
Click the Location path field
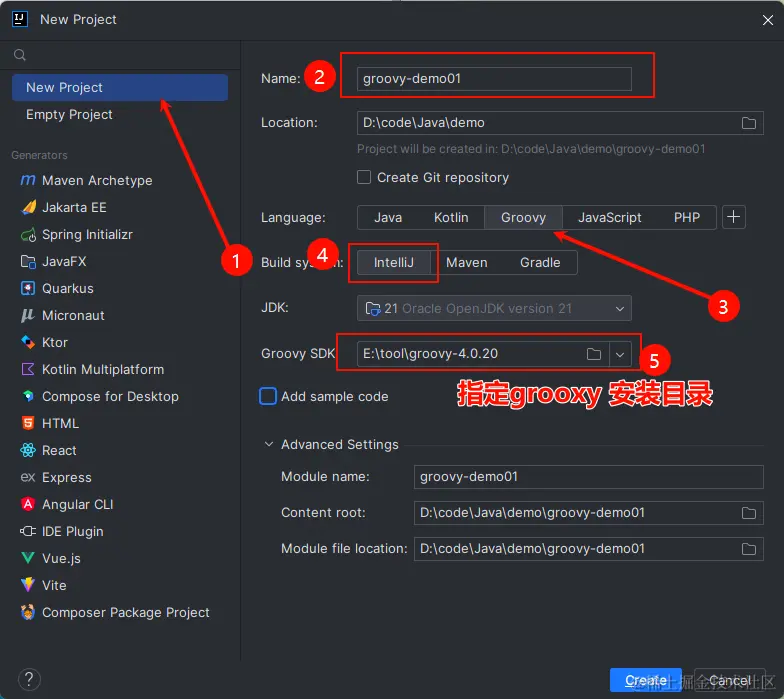tap(560, 123)
